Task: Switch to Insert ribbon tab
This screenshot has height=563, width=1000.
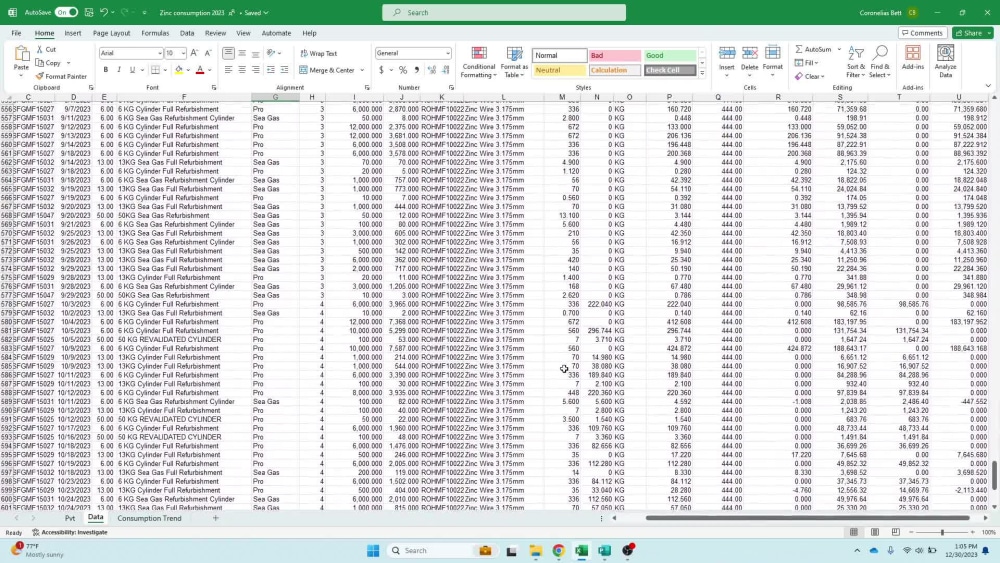Action: (x=73, y=33)
